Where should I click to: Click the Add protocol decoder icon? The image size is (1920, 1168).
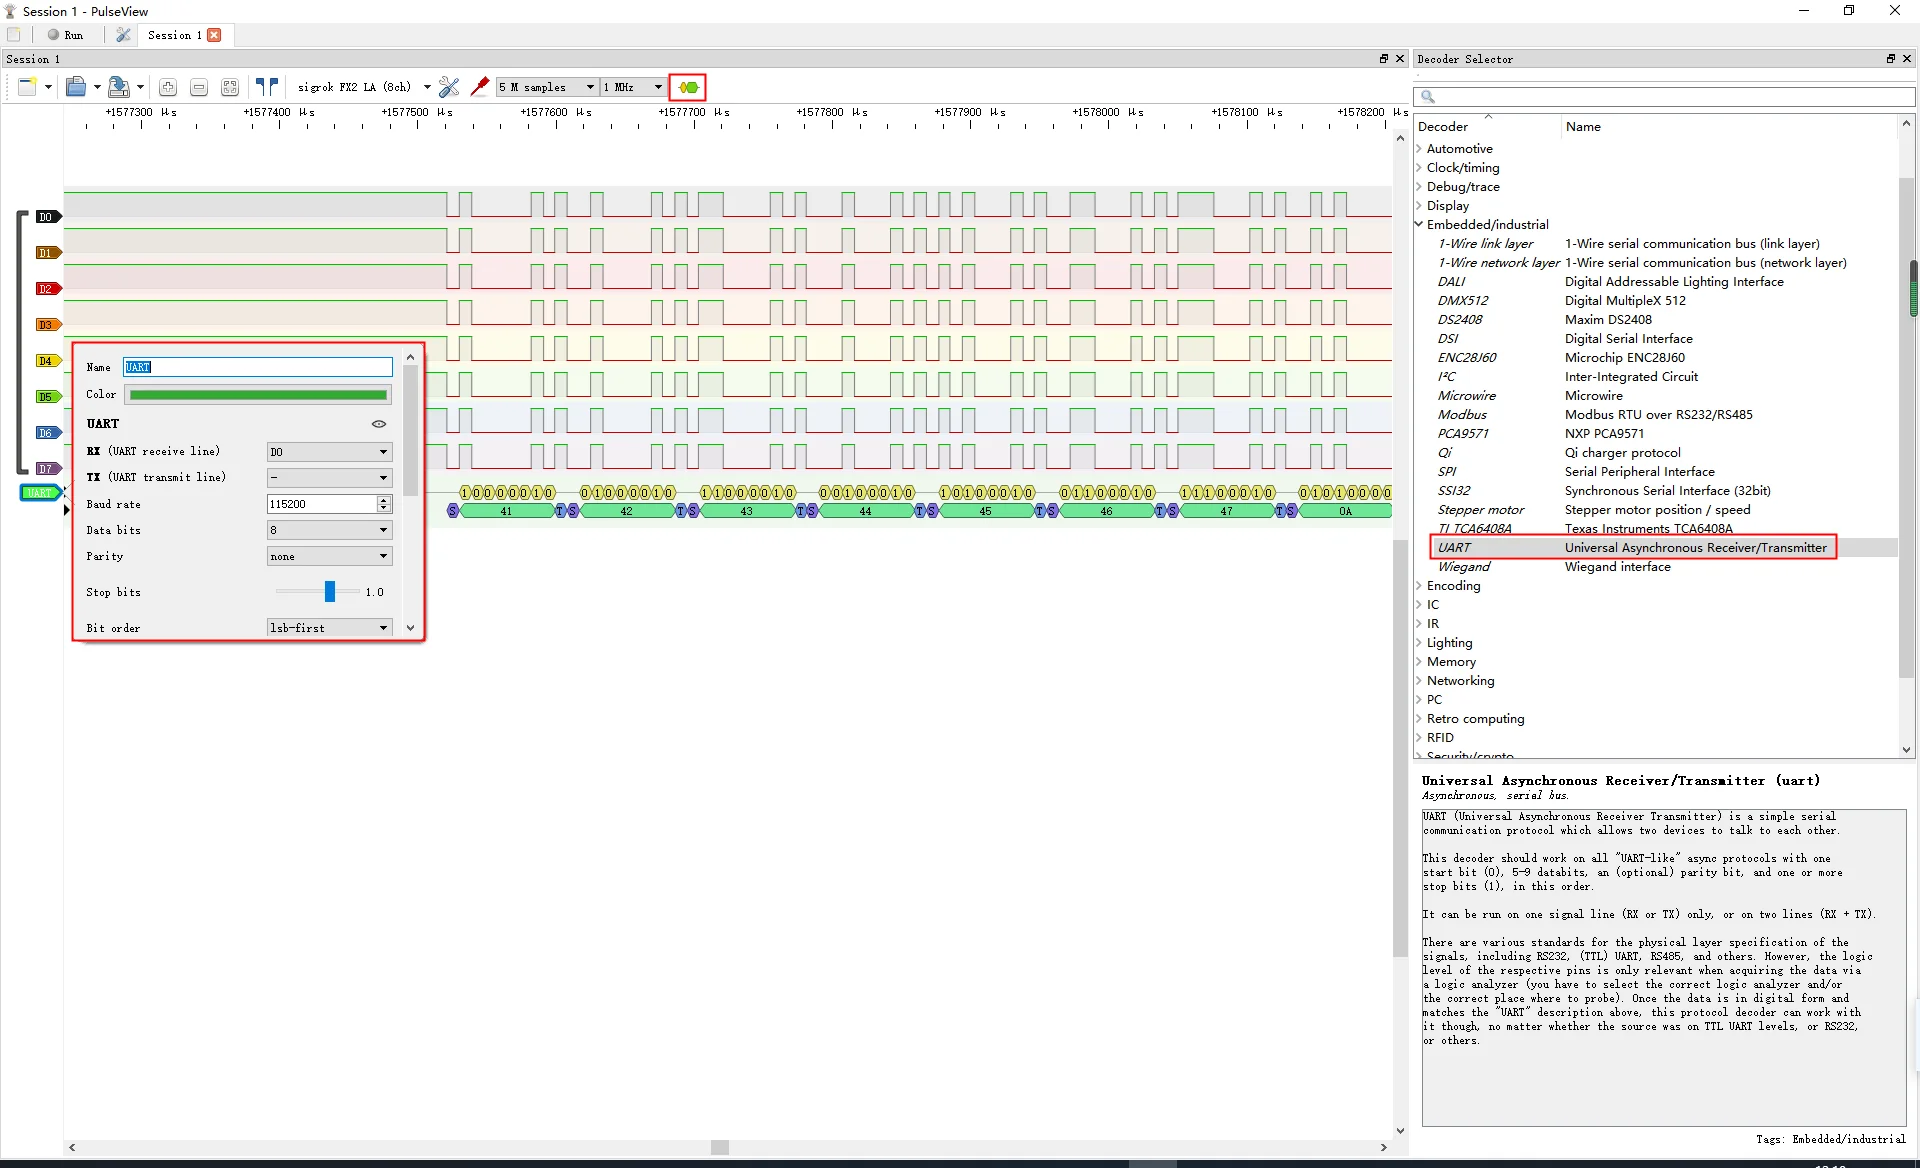[x=688, y=87]
